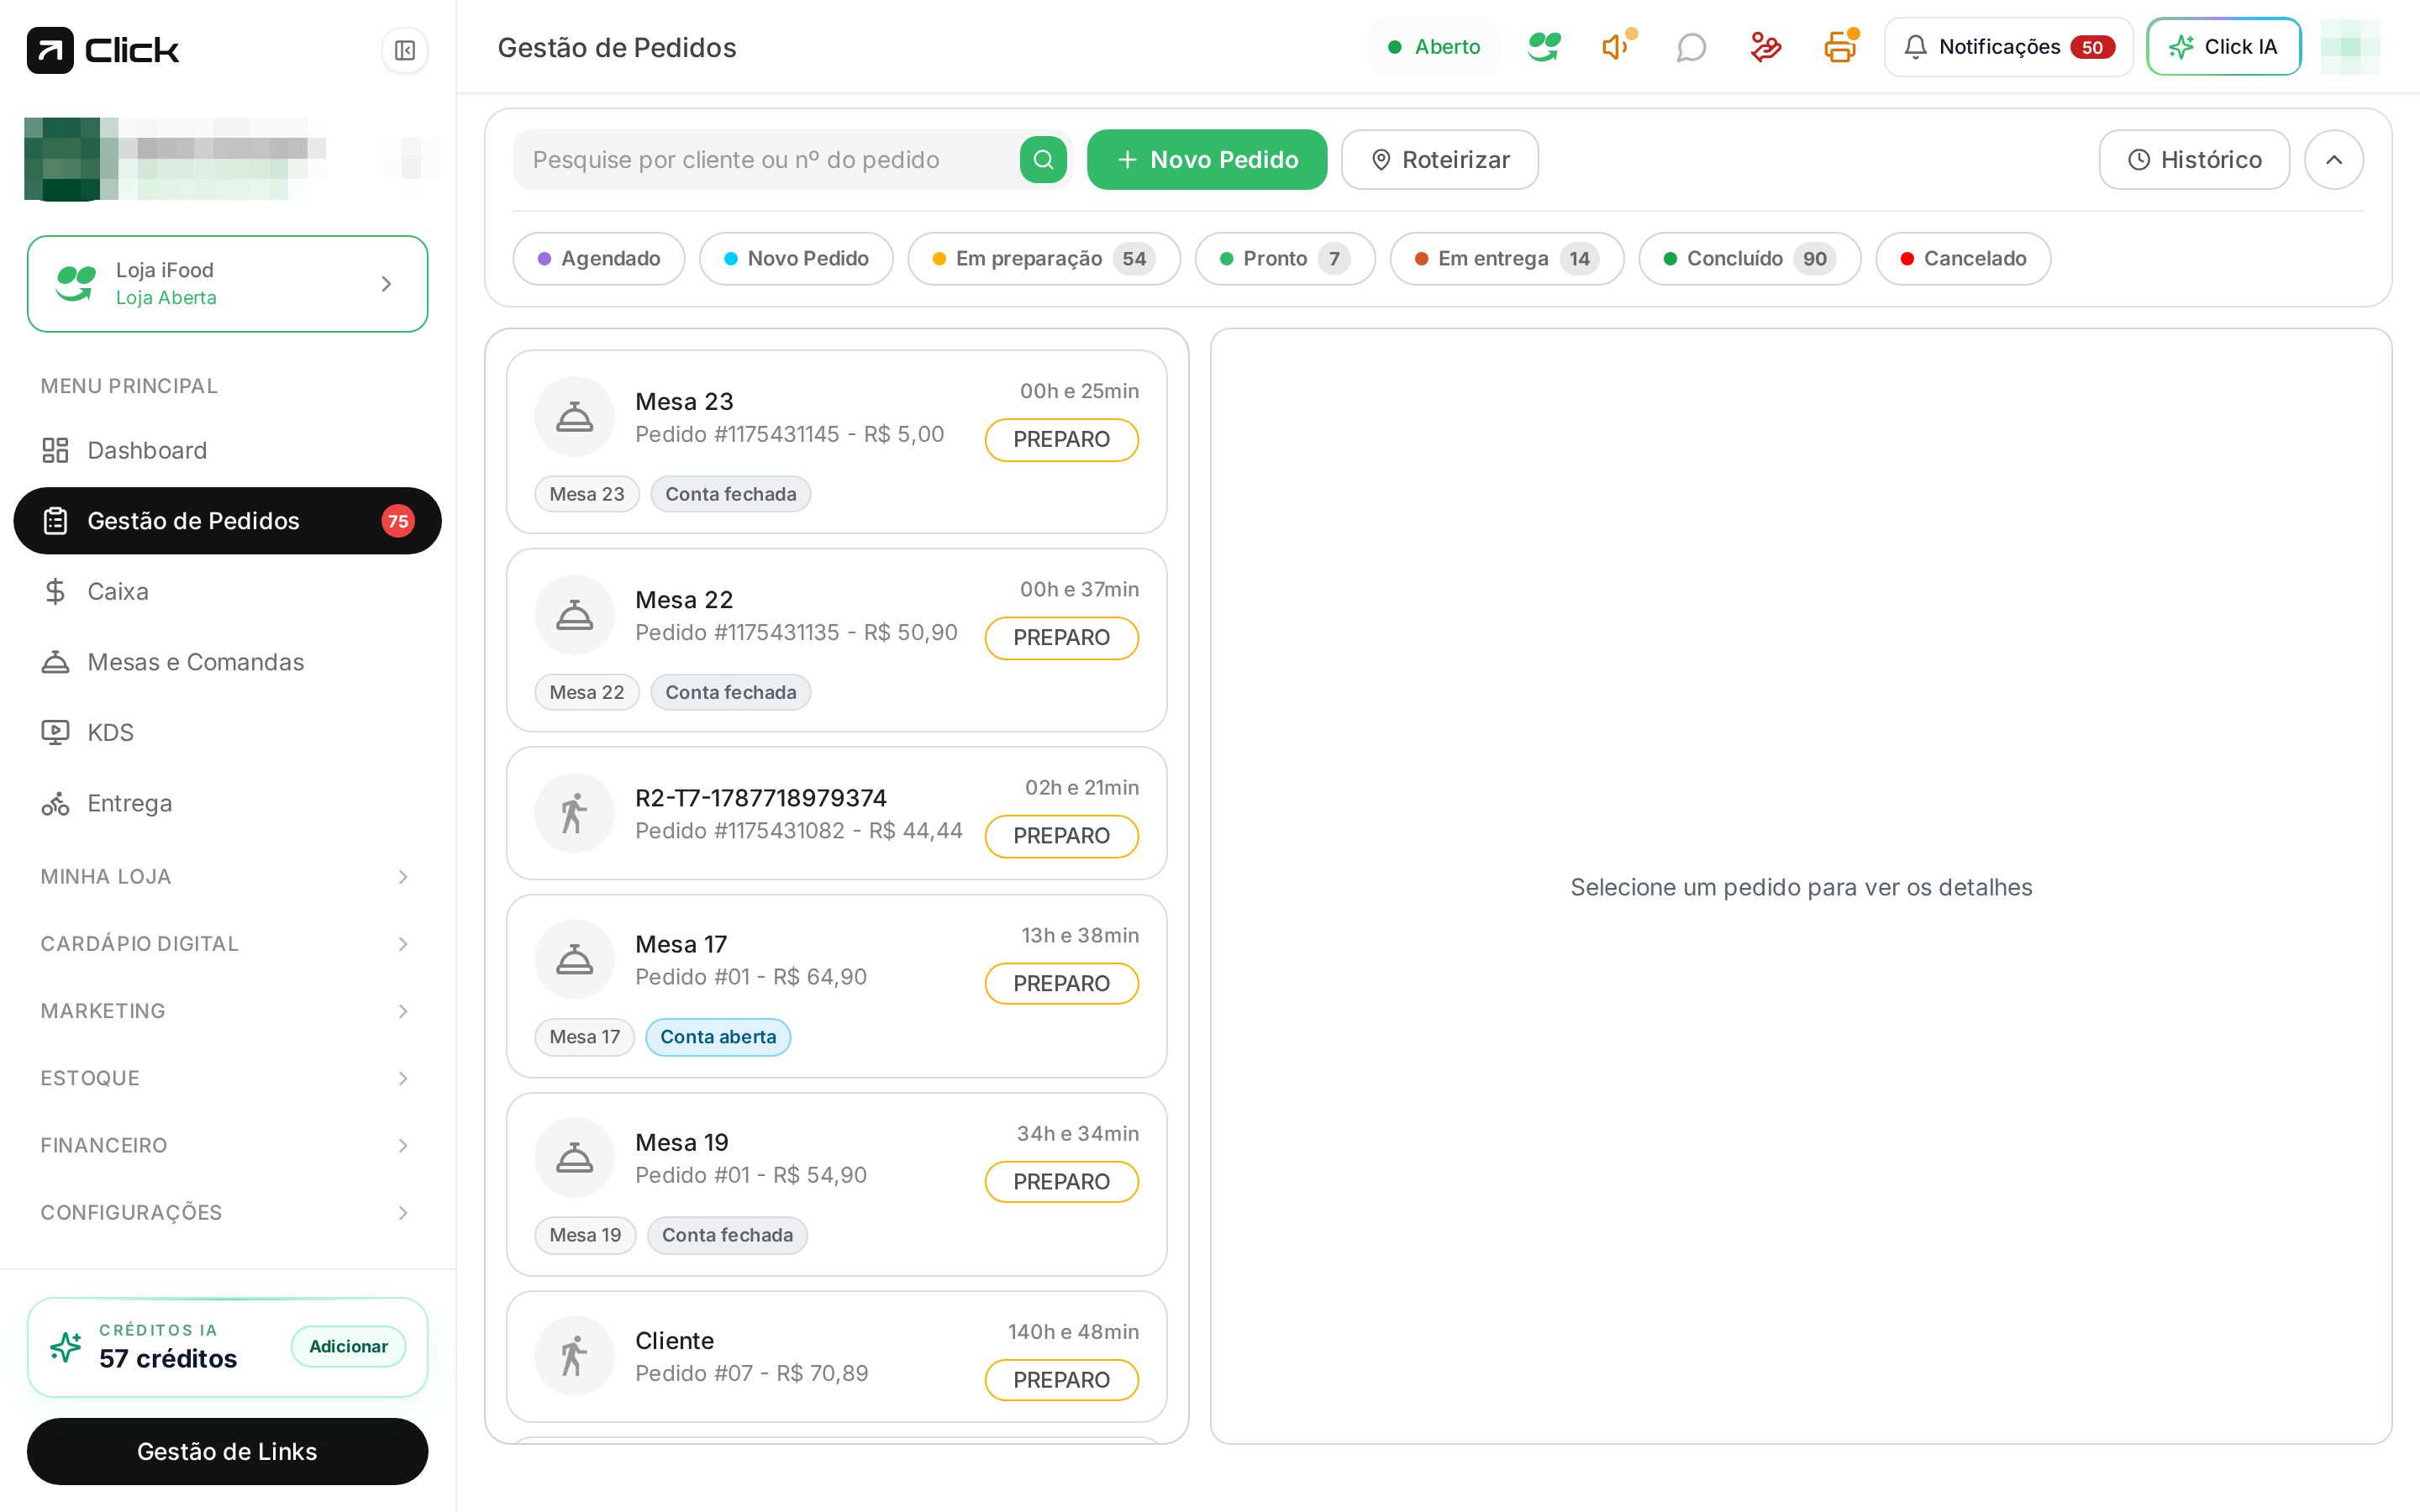Click the Roteirizar button
This screenshot has height=1512, width=2420.
click(x=1439, y=160)
